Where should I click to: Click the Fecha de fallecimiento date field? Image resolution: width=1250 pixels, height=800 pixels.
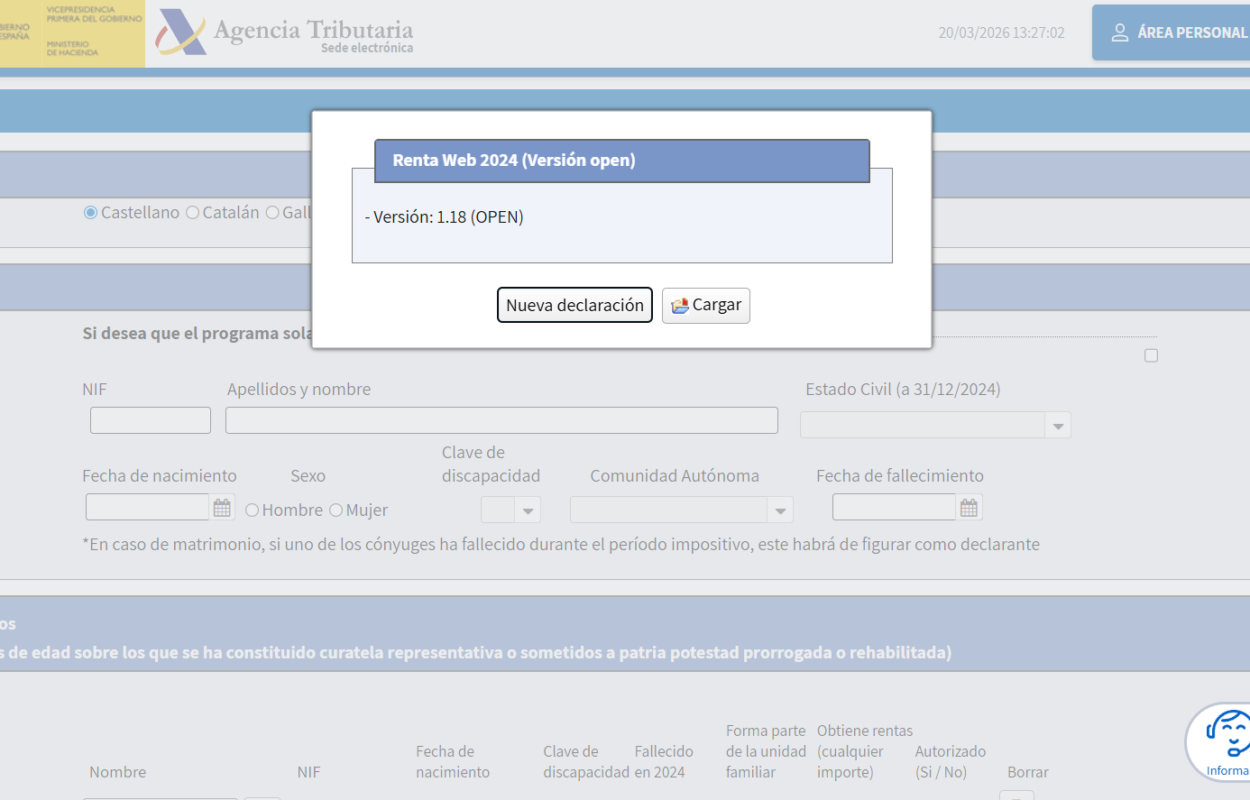click(893, 508)
